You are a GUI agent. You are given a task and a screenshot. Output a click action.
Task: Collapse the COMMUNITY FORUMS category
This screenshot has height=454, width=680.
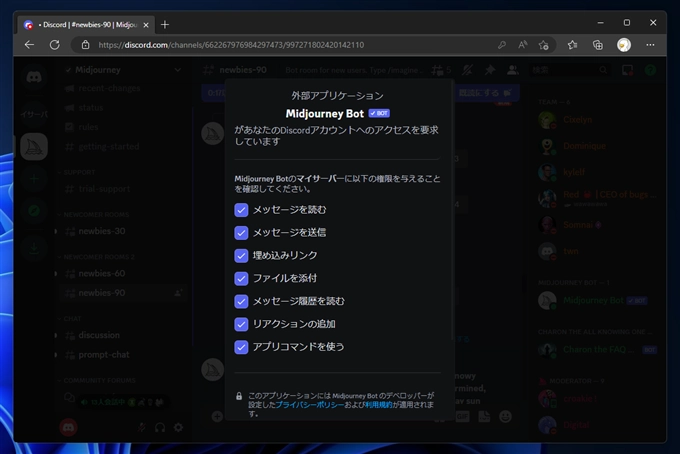[97, 380]
